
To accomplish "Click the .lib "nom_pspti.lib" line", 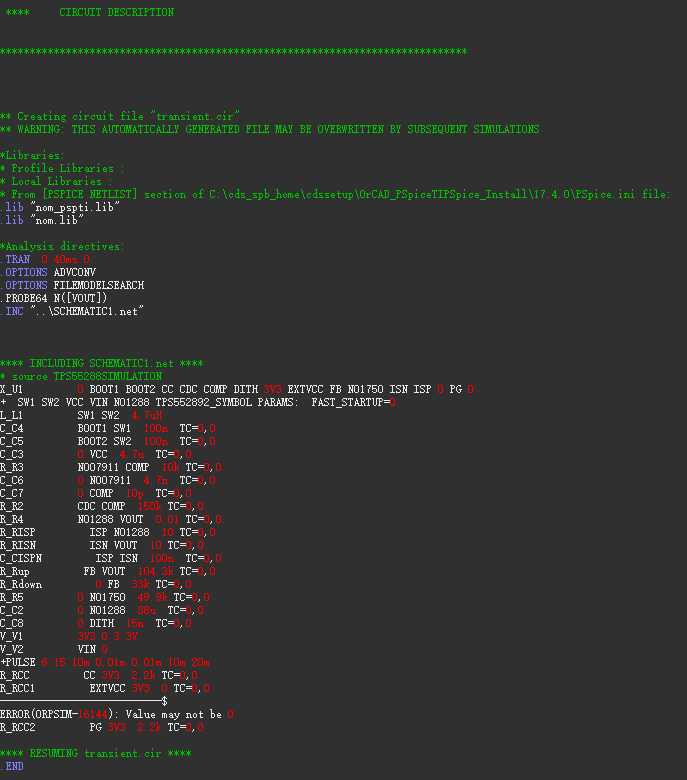I will coord(60,207).
